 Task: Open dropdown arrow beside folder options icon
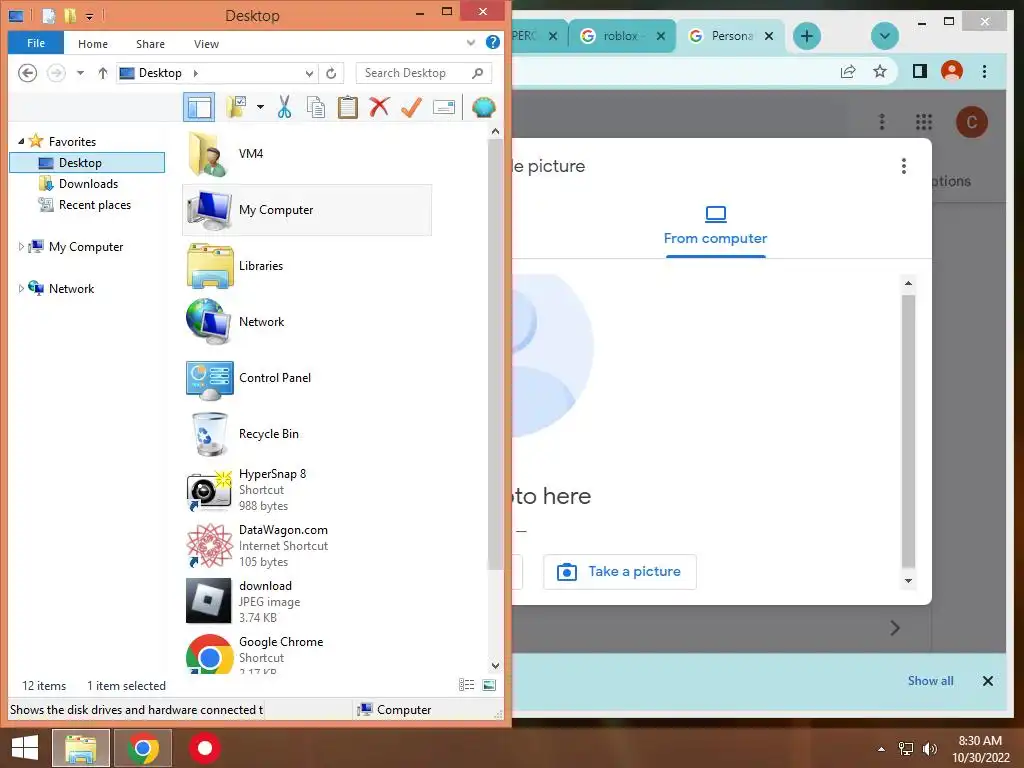tap(260, 107)
